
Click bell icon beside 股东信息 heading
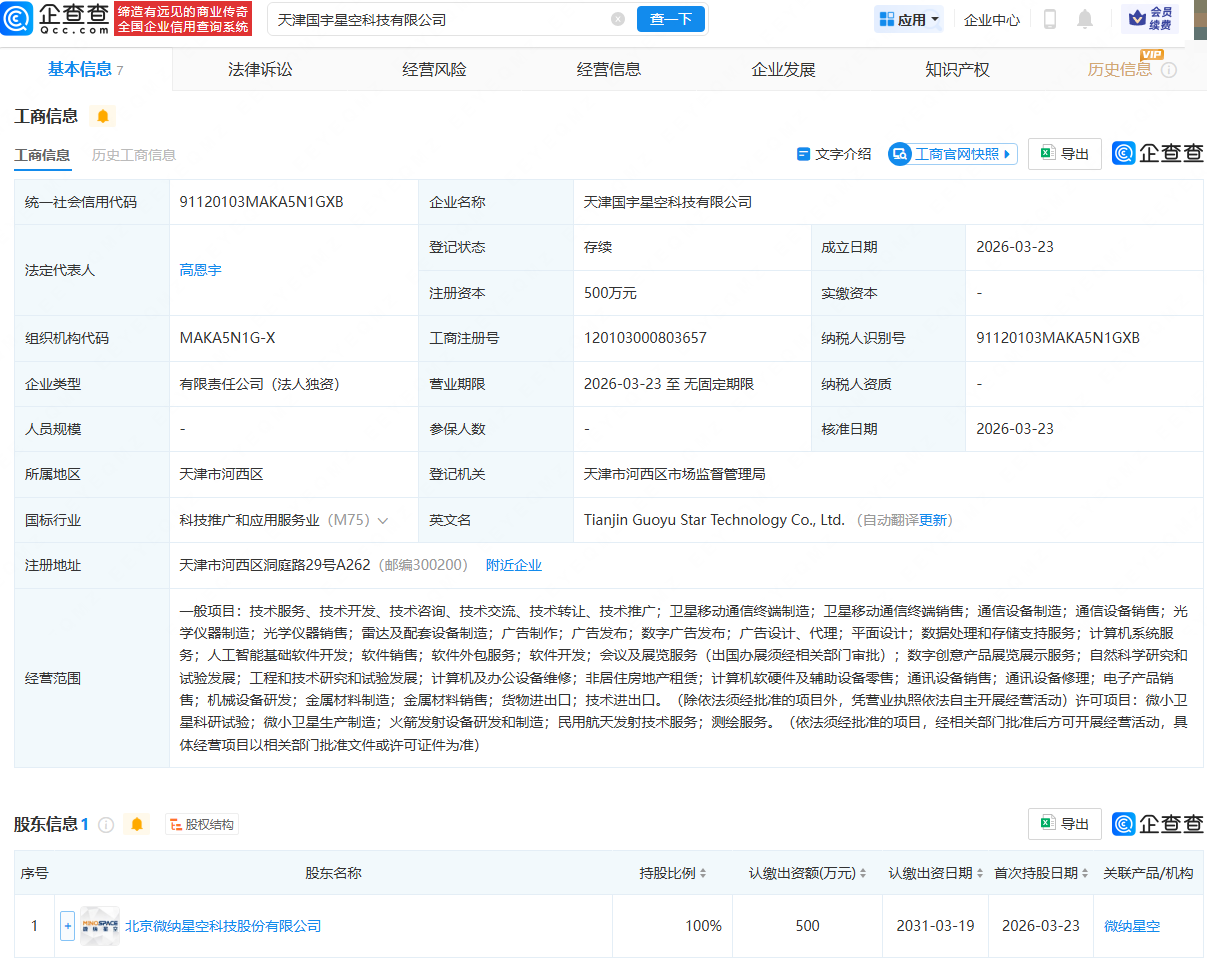pos(137,824)
